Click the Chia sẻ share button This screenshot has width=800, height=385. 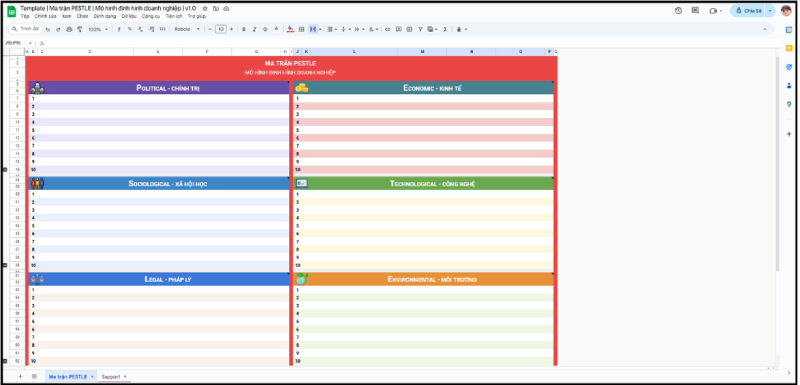pos(748,11)
